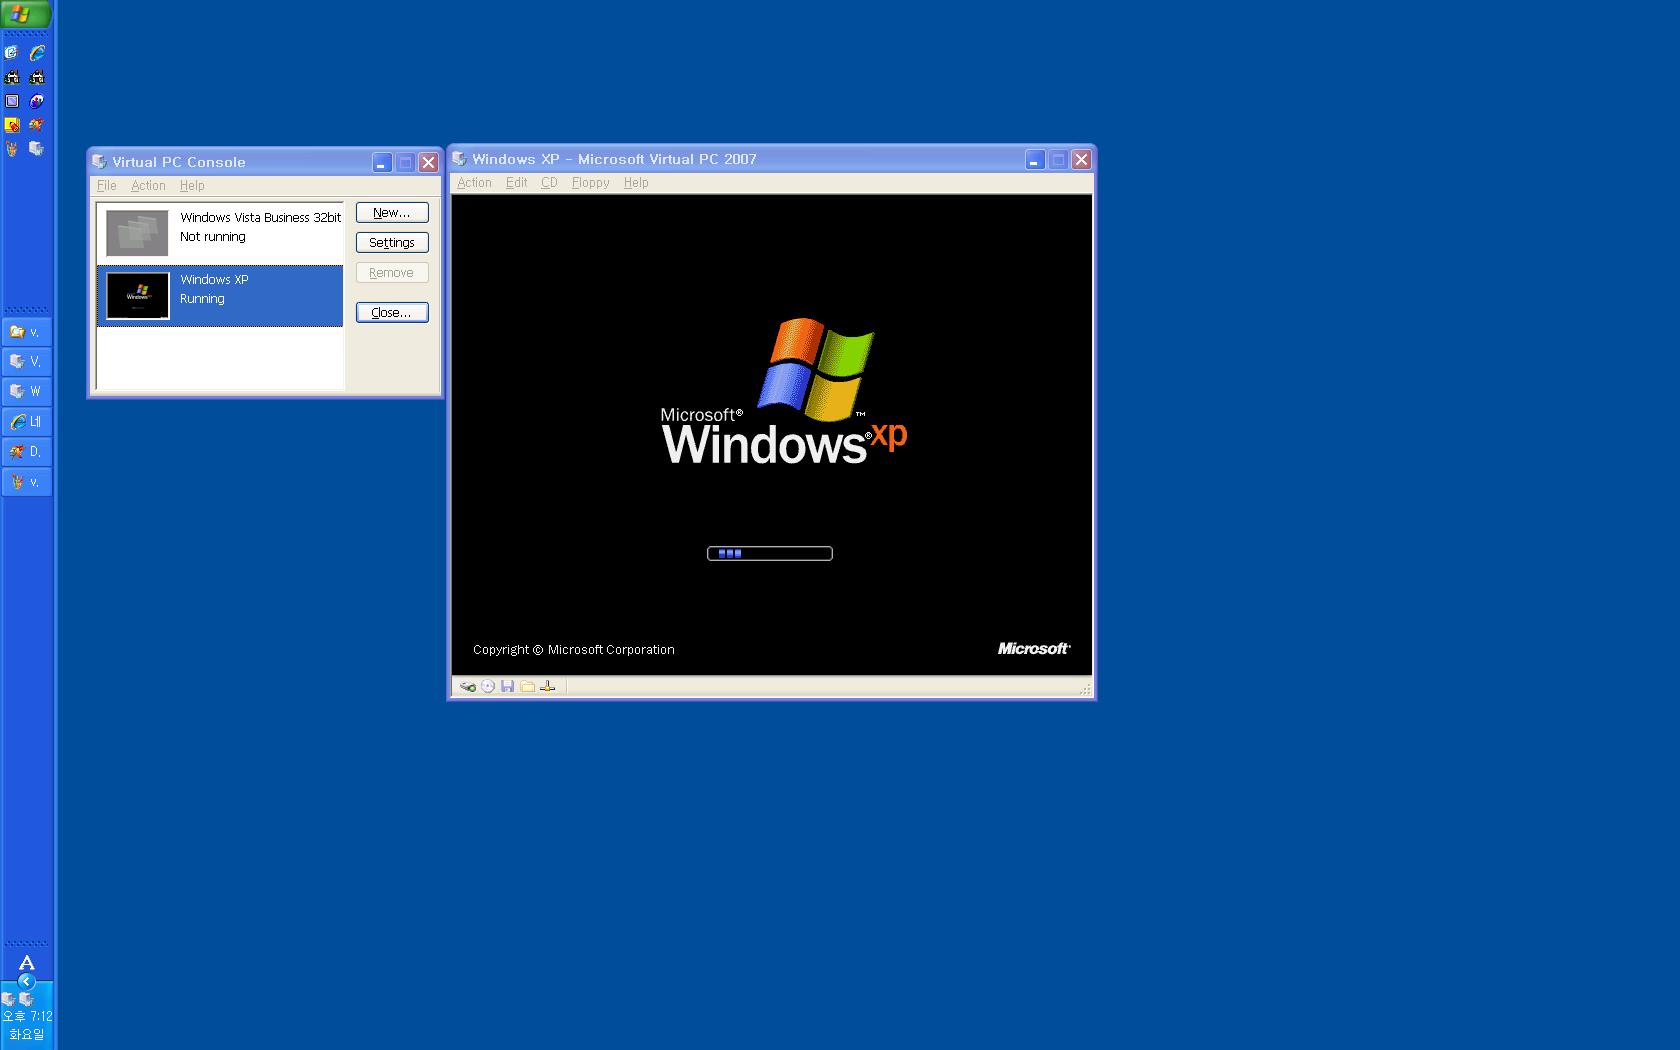Click the Remove button

392,273
